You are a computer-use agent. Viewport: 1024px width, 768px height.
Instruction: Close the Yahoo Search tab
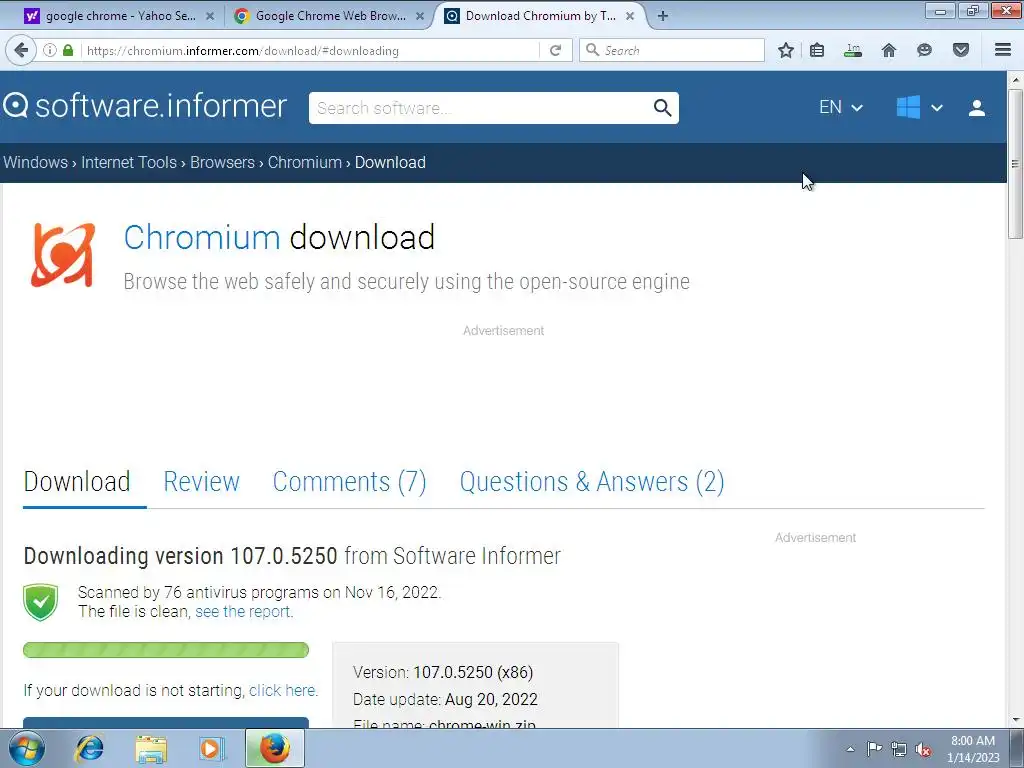tap(210, 16)
